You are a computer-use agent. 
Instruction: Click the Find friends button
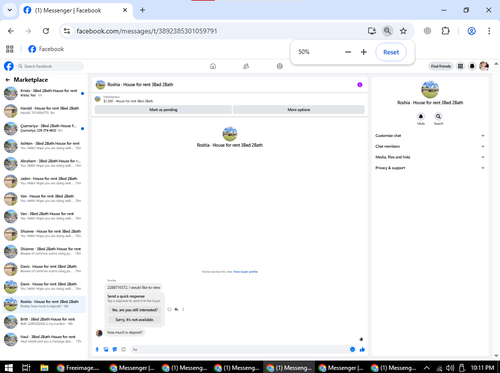coord(441,66)
